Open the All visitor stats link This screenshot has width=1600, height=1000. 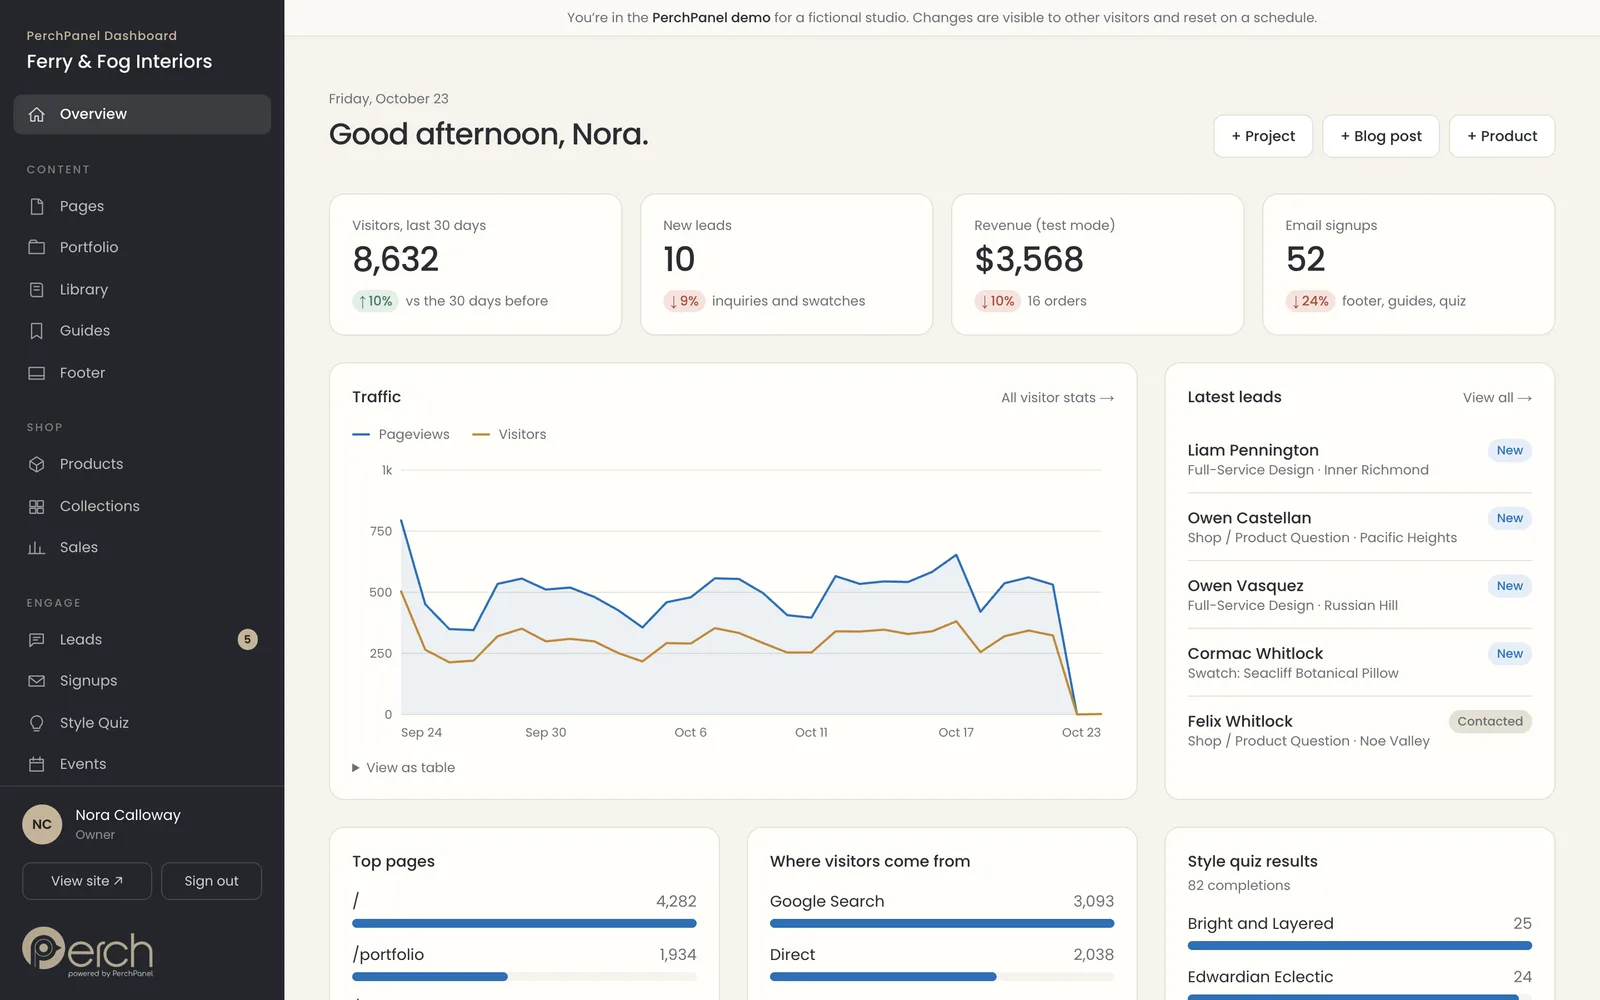click(1058, 398)
